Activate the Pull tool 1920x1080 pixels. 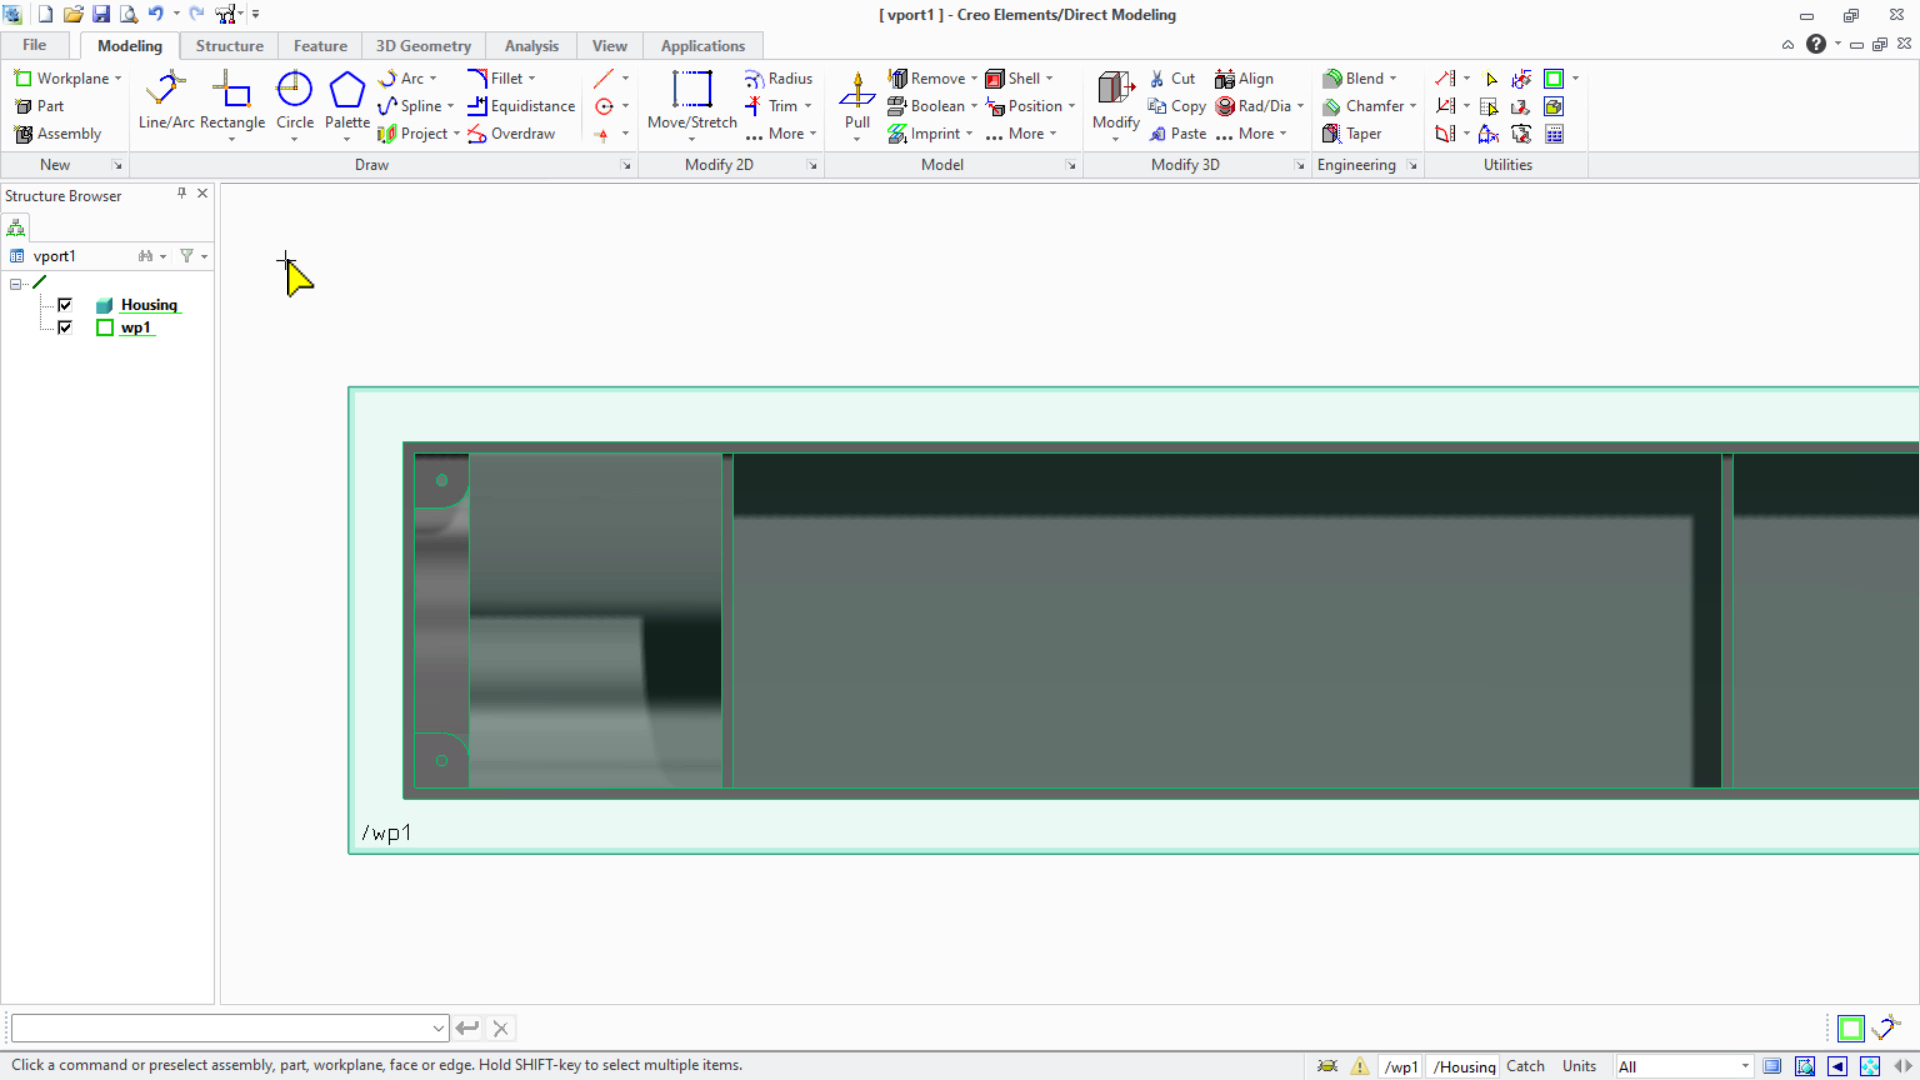pyautogui.click(x=856, y=100)
